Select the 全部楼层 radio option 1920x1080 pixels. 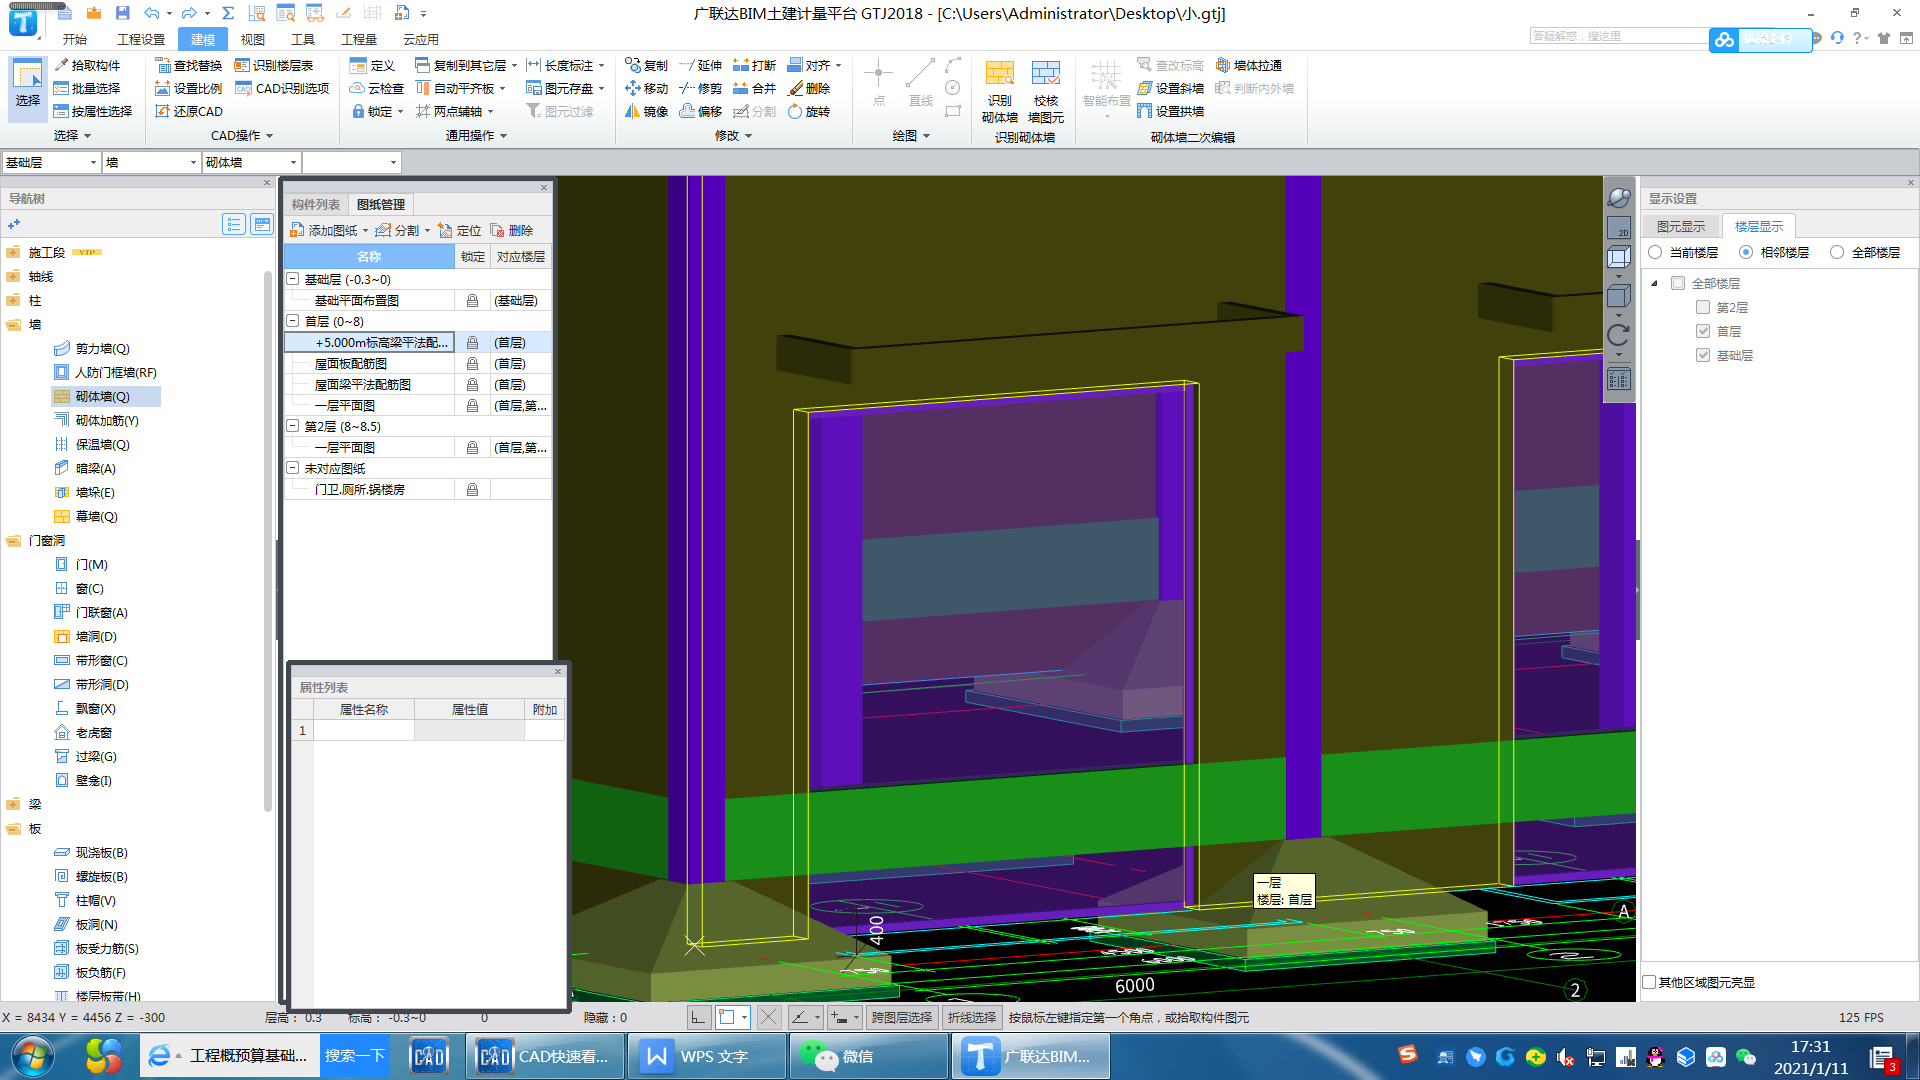(1837, 252)
